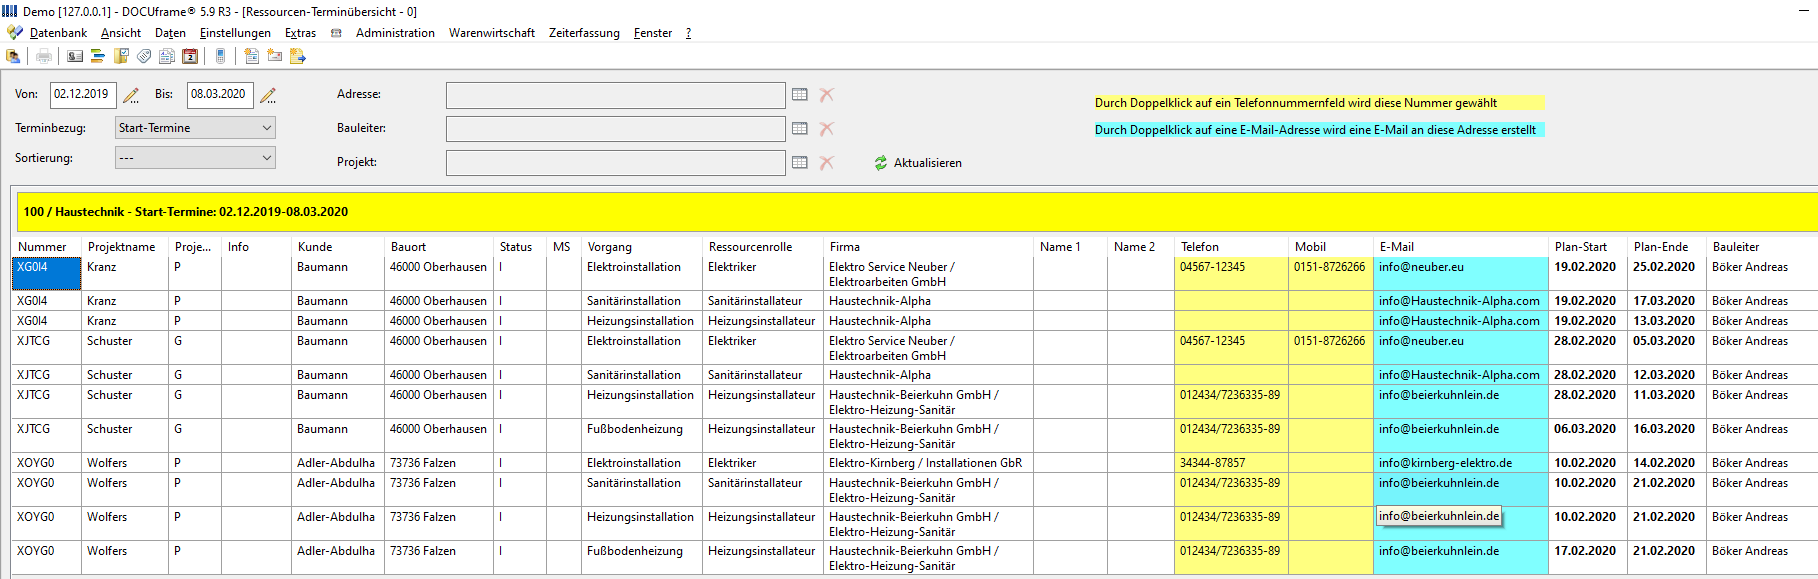Click the DOCUframe logo beside Datenbank
The image size is (1818, 579).
(14, 33)
